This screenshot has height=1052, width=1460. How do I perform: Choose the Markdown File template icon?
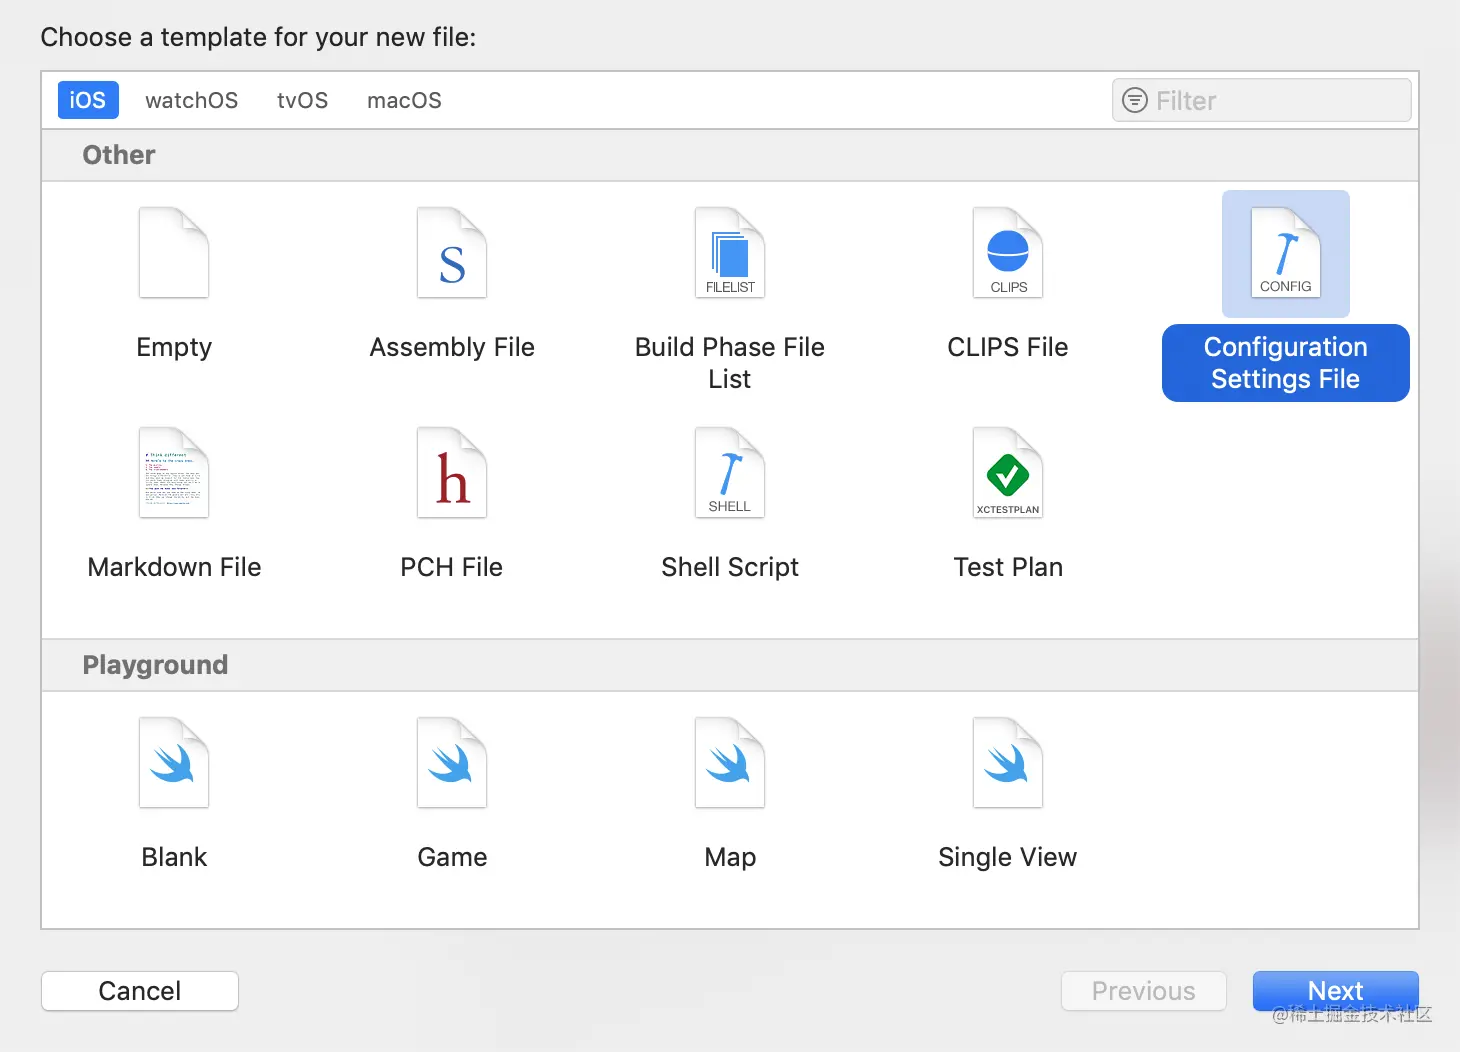point(174,473)
